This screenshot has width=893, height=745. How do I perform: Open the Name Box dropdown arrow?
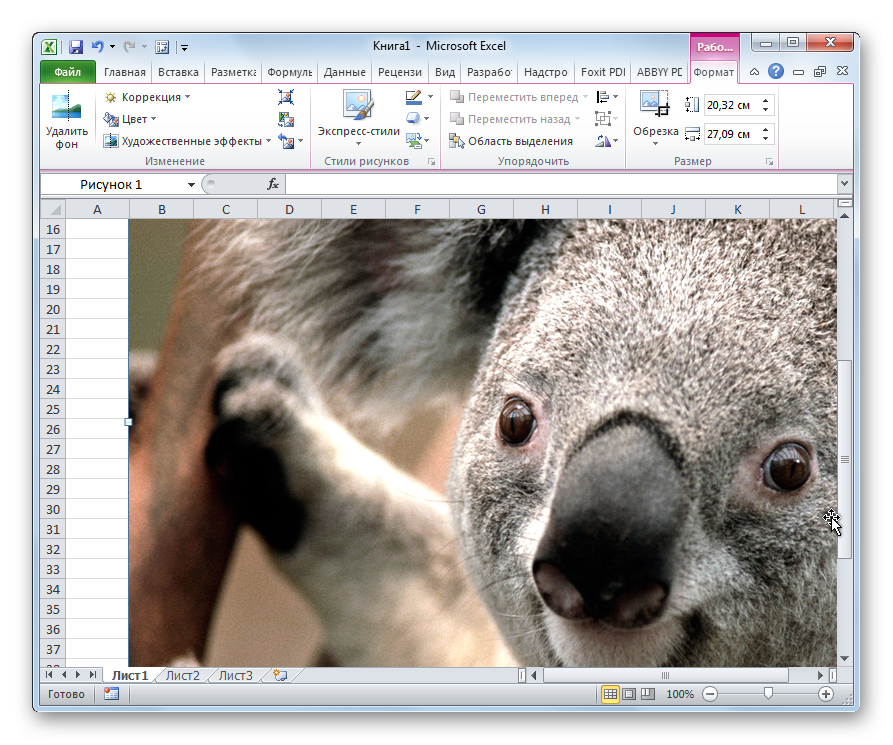pyautogui.click(x=191, y=185)
